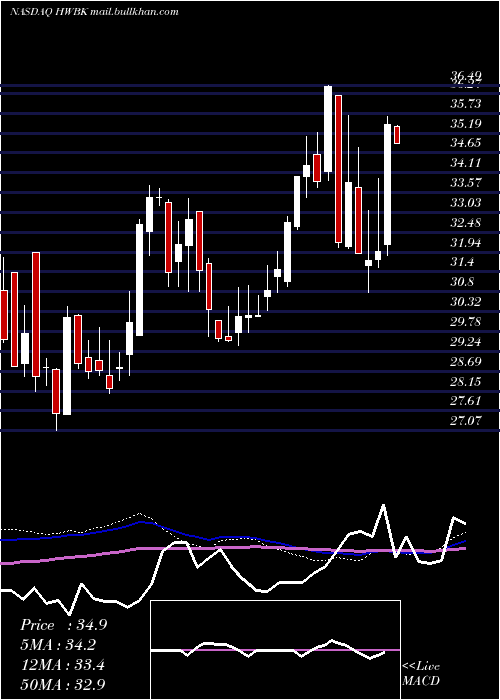This screenshot has height=700, width=500.
Task: Click the 27.61 price axis label
Action: [465, 401]
